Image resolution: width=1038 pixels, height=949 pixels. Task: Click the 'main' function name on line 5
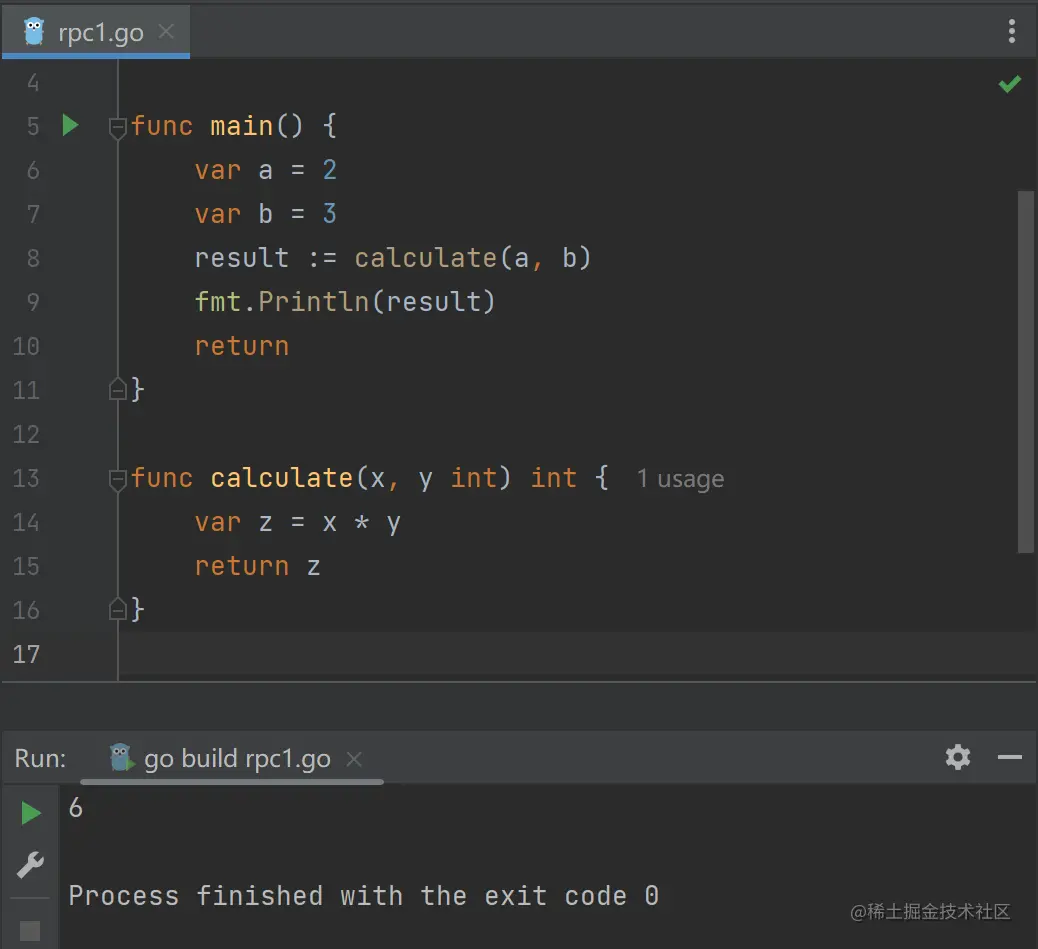[242, 126]
